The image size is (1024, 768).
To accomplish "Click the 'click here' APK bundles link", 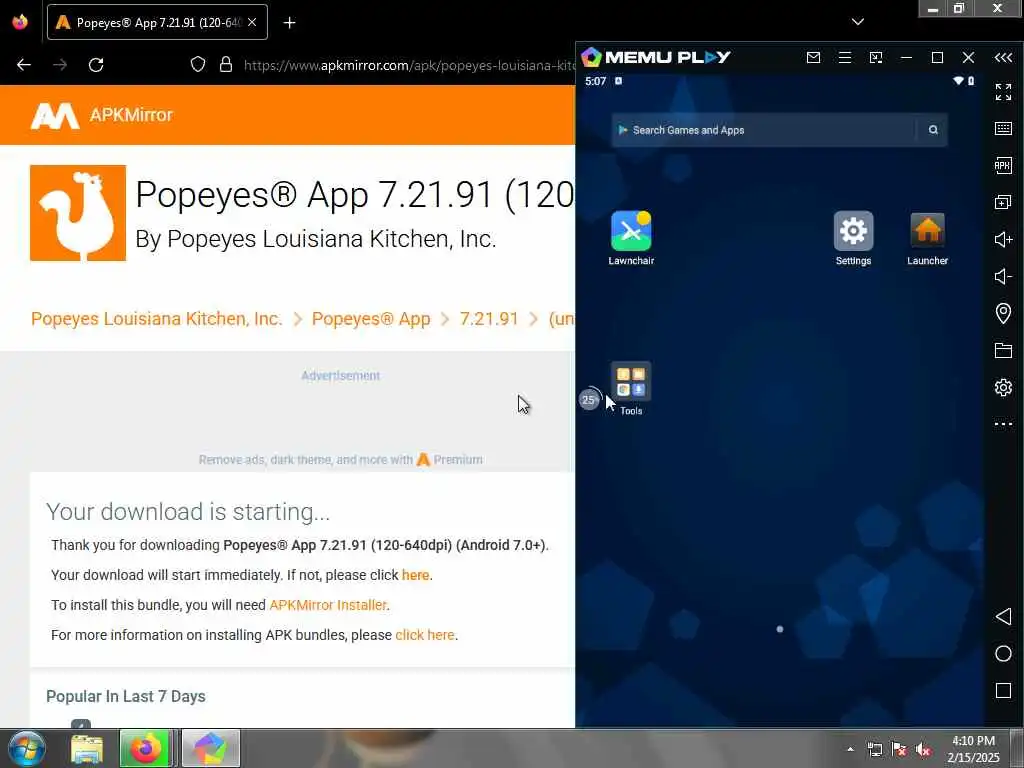I will pos(424,635).
